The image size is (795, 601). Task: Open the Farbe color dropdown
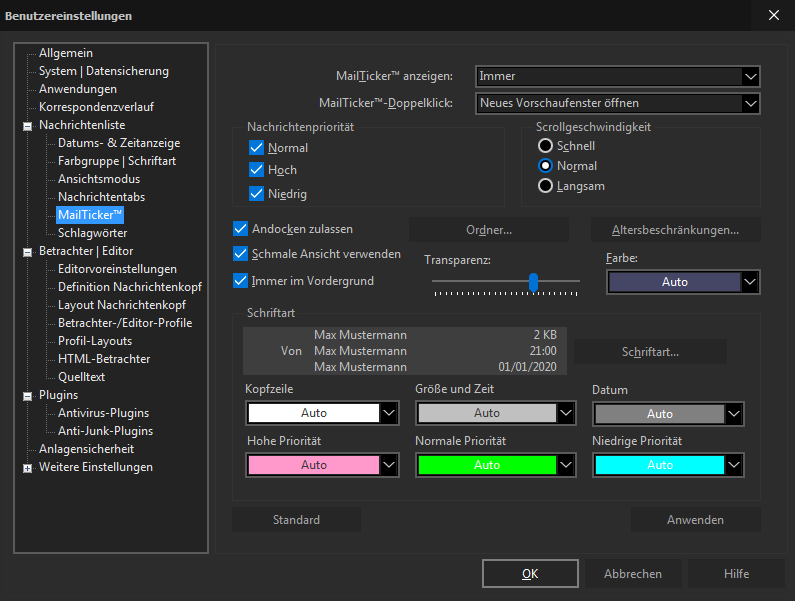[x=683, y=282]
